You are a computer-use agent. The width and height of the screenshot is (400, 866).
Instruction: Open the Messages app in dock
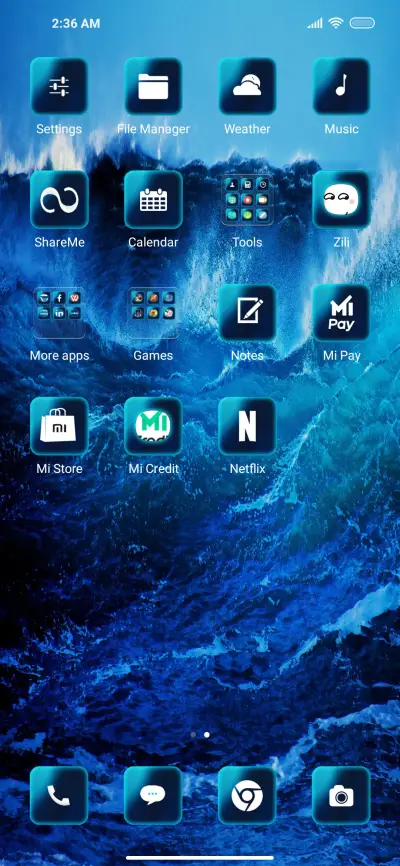153,795
